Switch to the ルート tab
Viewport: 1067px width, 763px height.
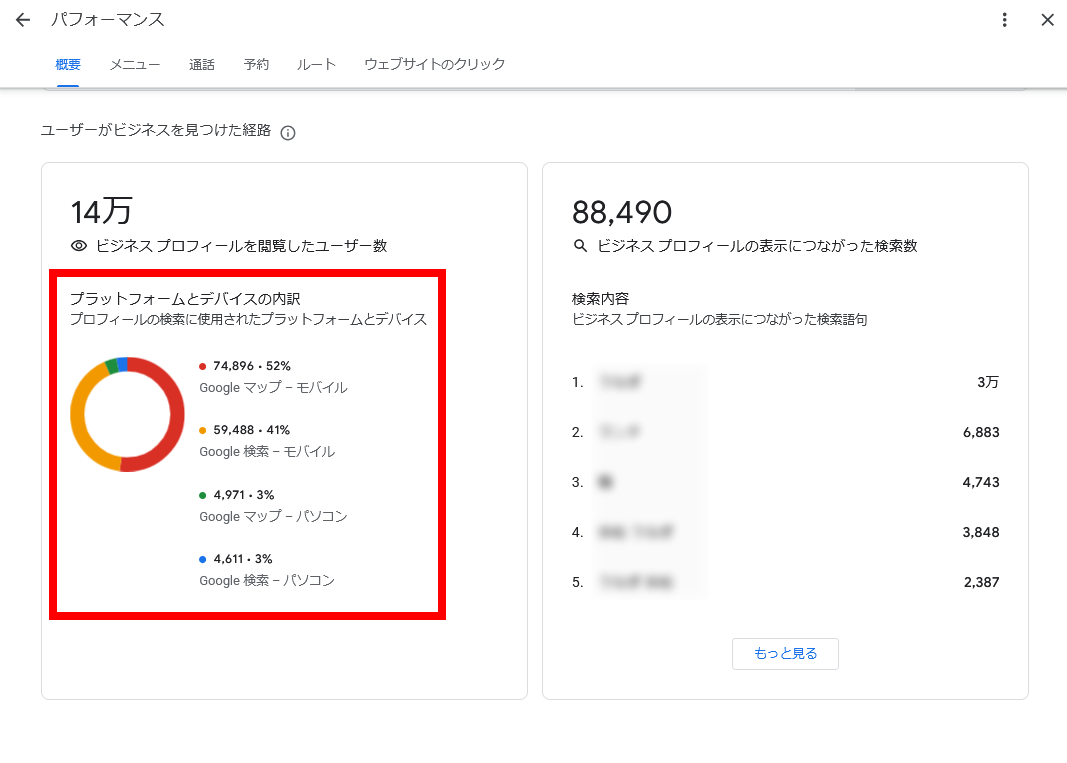point(316,65)
